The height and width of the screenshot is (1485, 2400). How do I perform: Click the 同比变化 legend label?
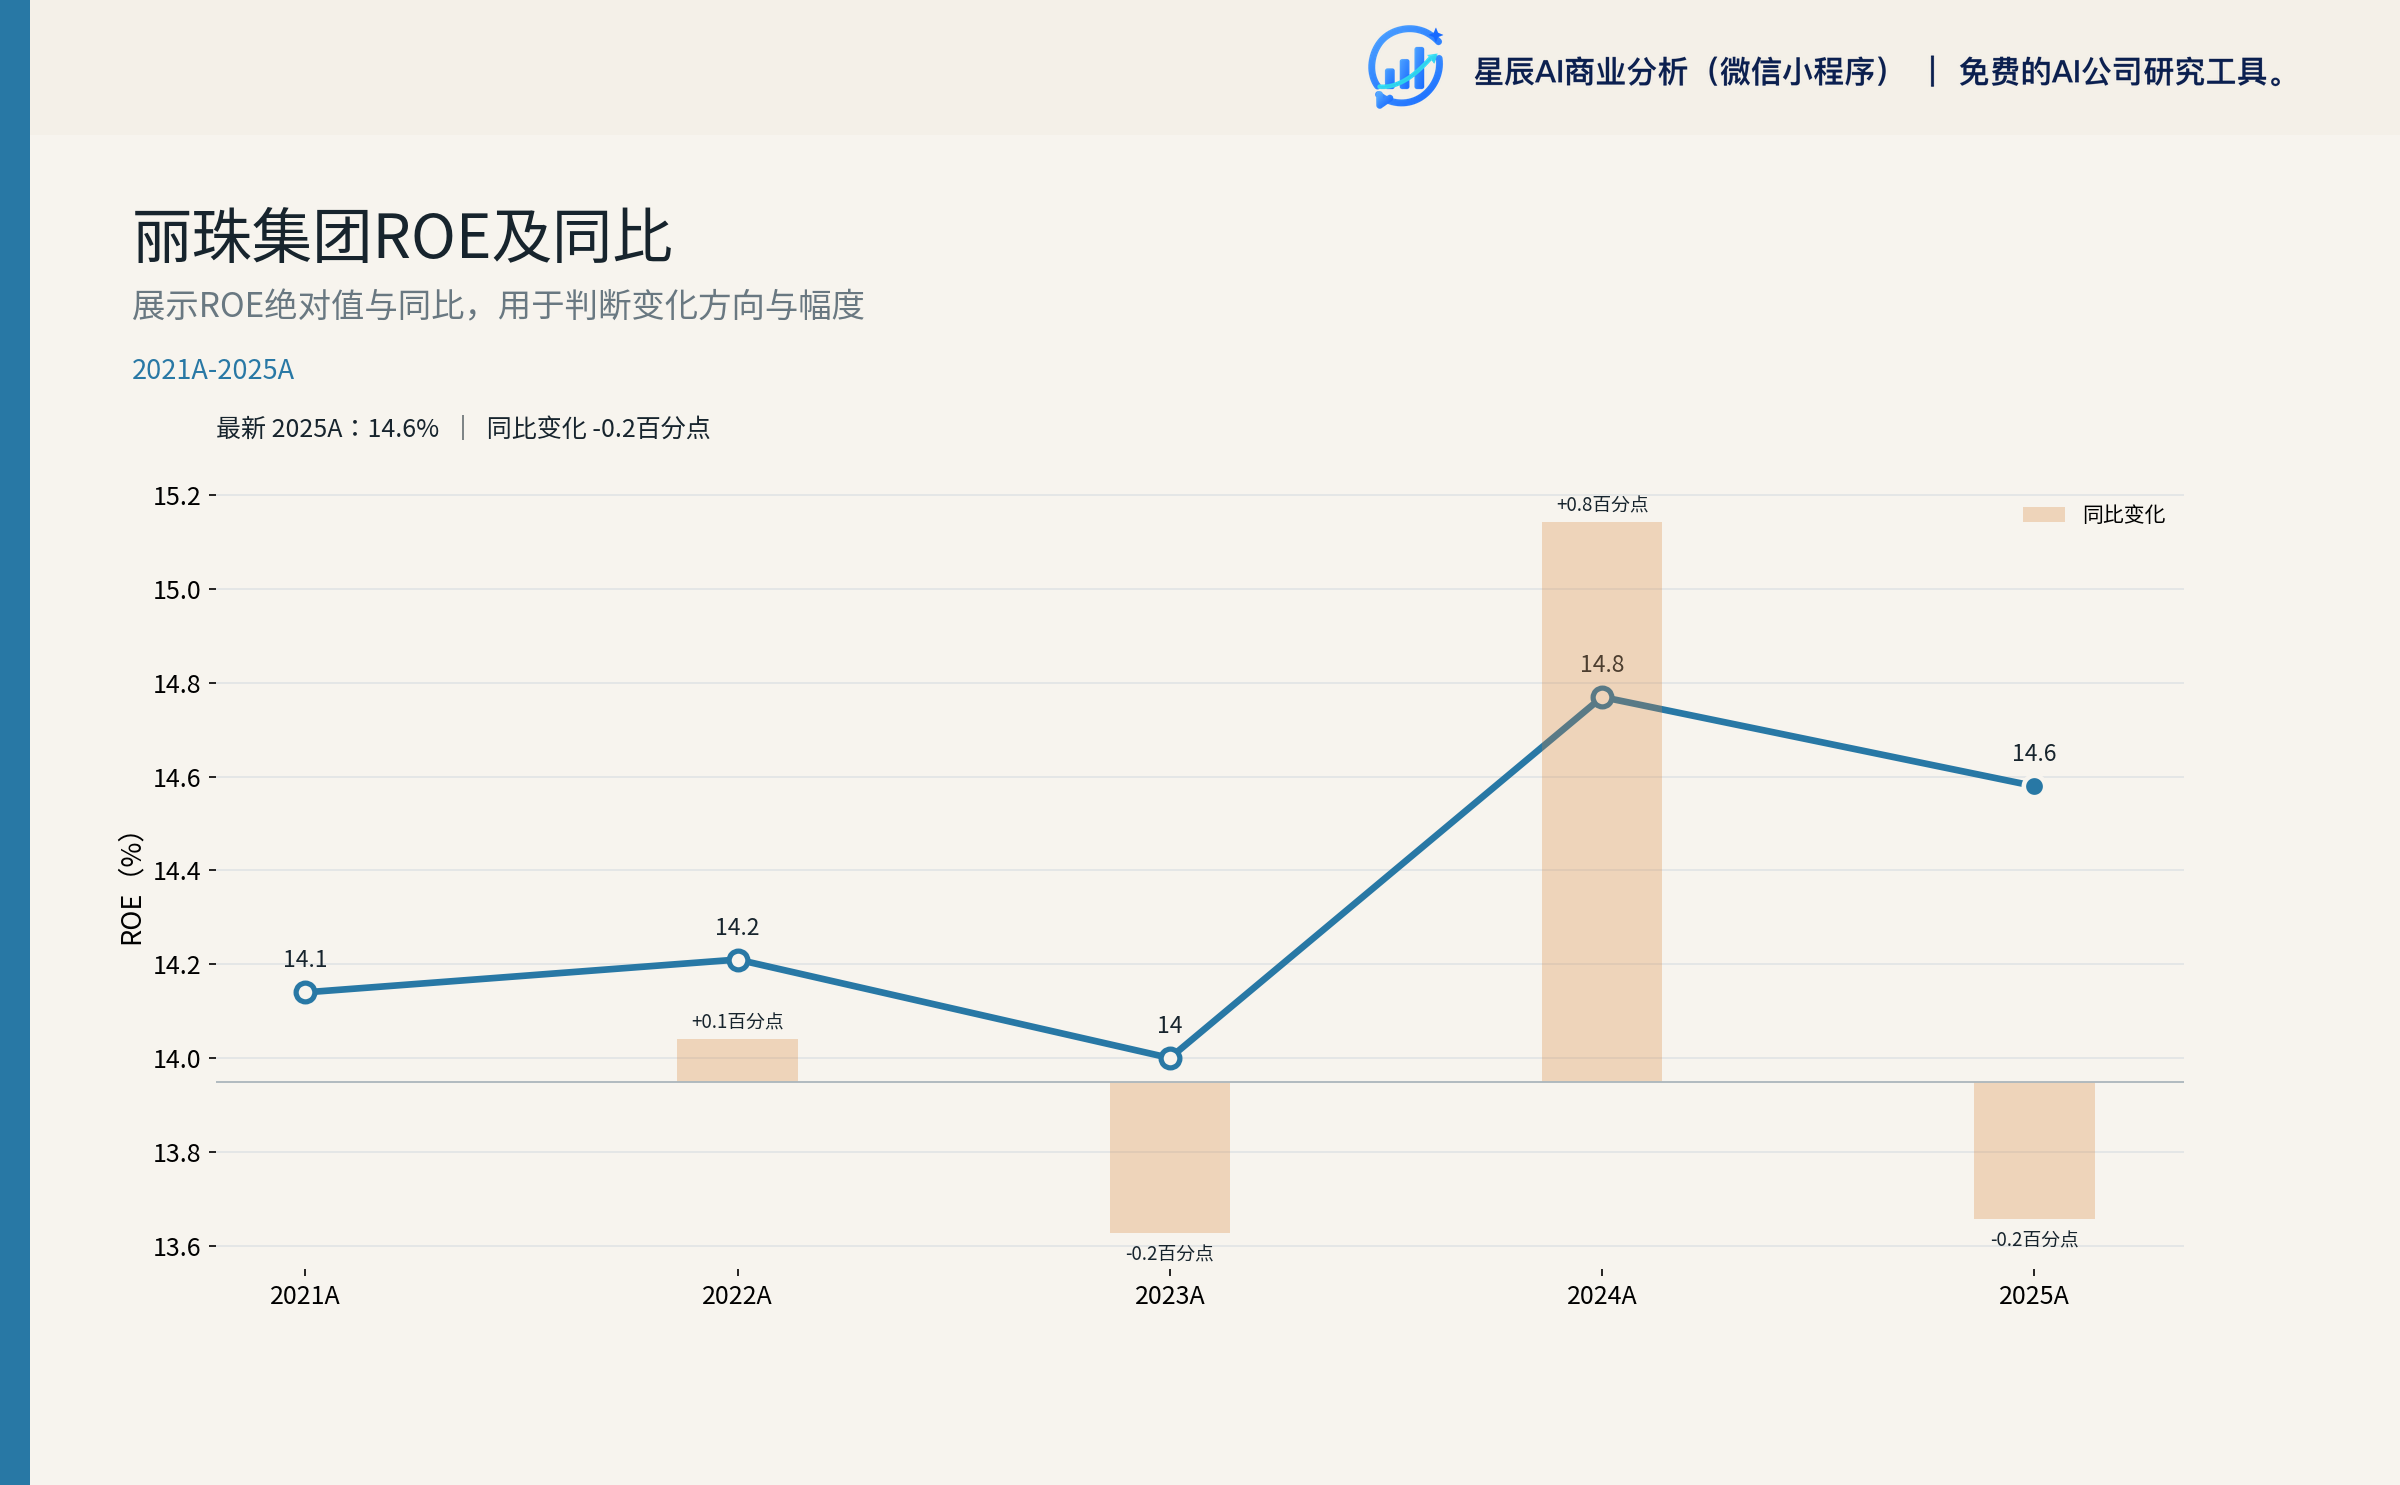(x=2123, y=514)
